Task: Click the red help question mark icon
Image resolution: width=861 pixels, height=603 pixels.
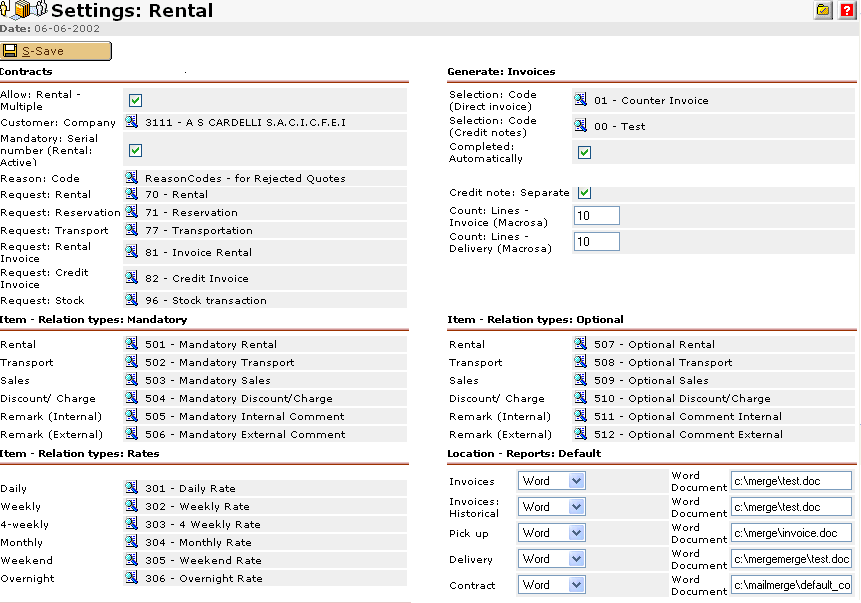Action: pyautogui.click(x=847, y=10)
